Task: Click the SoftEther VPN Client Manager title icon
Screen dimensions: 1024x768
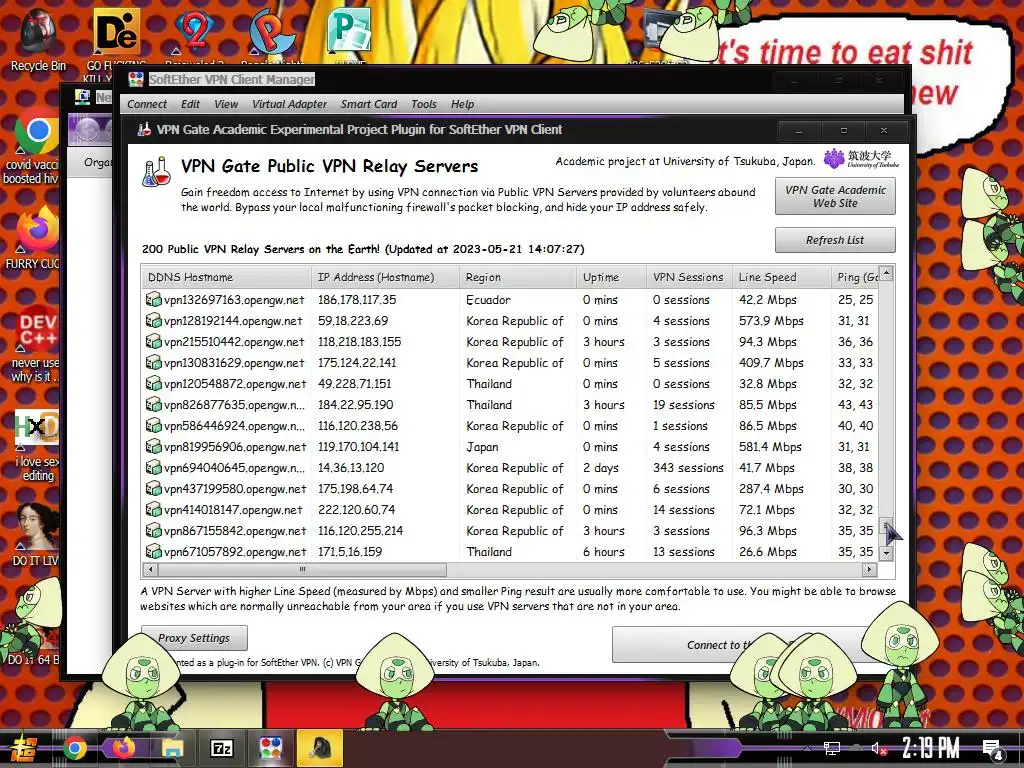Action: click(136, 79)
